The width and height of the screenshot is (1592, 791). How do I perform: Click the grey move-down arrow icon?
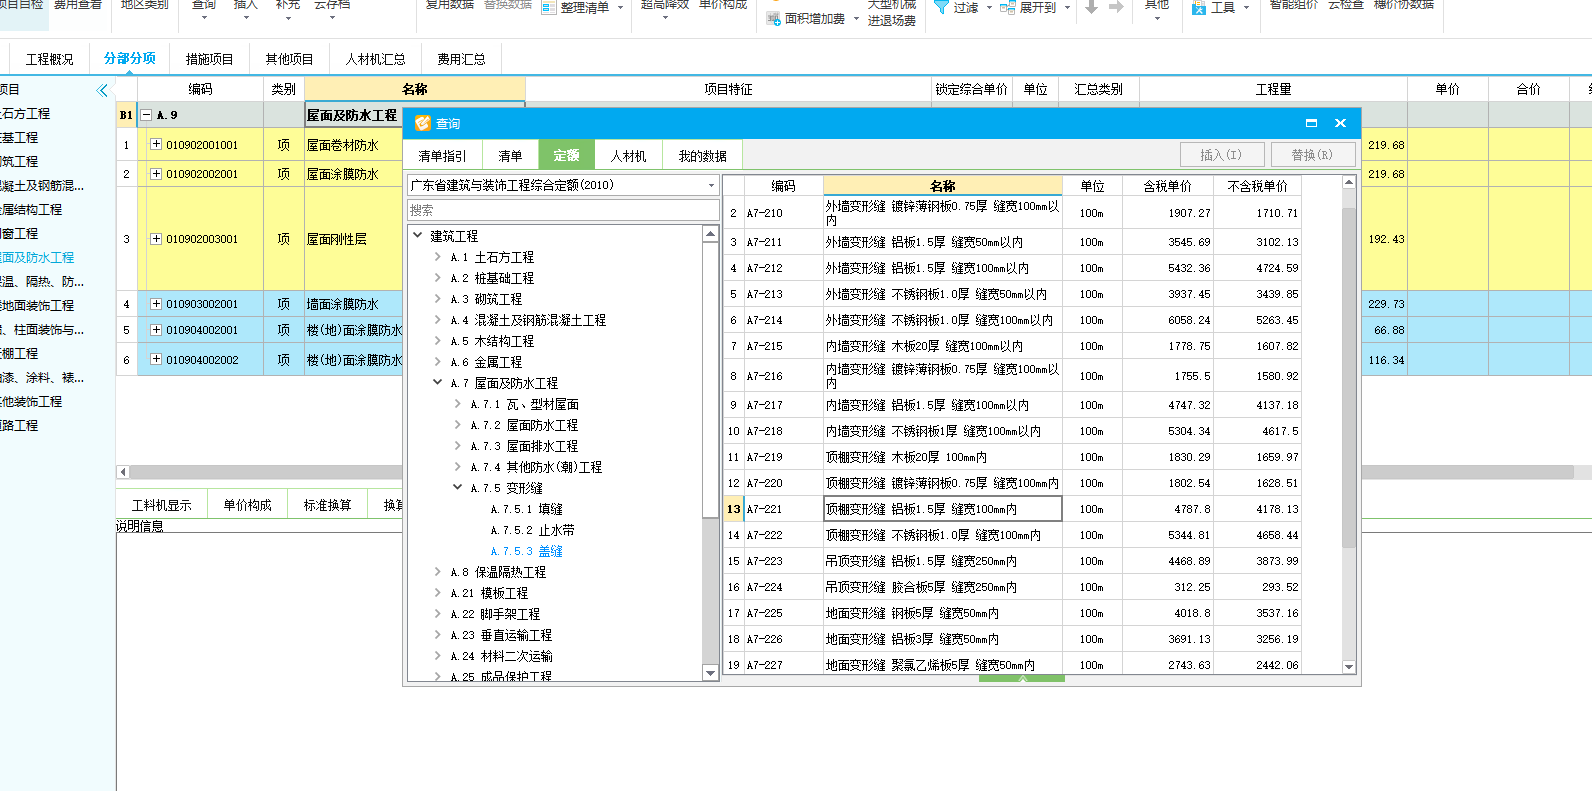[x=1091, y=7]
